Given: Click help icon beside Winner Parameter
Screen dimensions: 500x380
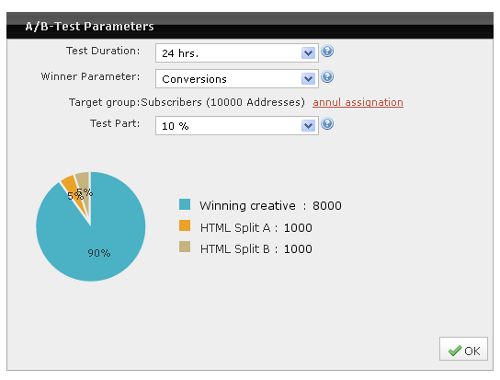Looking at the screenshot, I should tap(327, 77).
